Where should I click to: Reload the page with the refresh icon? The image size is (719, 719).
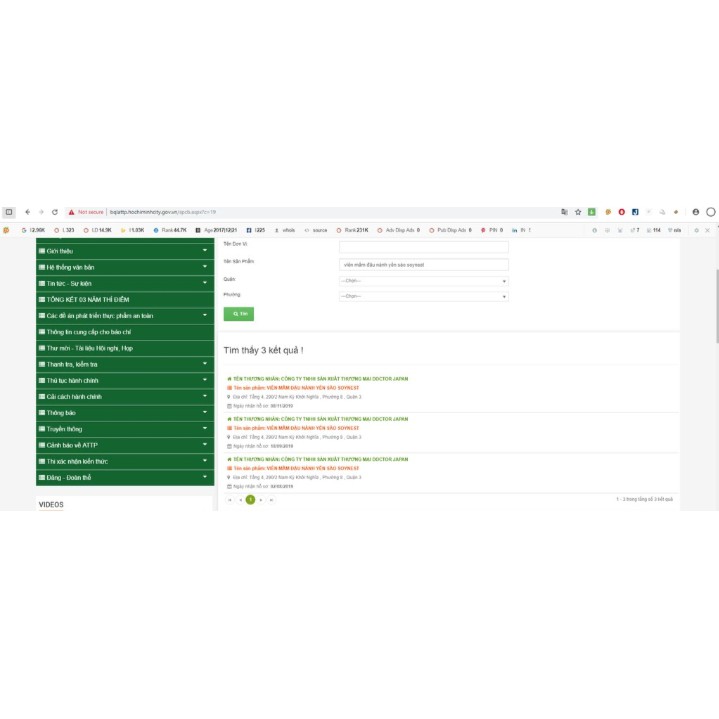(55, 212)
